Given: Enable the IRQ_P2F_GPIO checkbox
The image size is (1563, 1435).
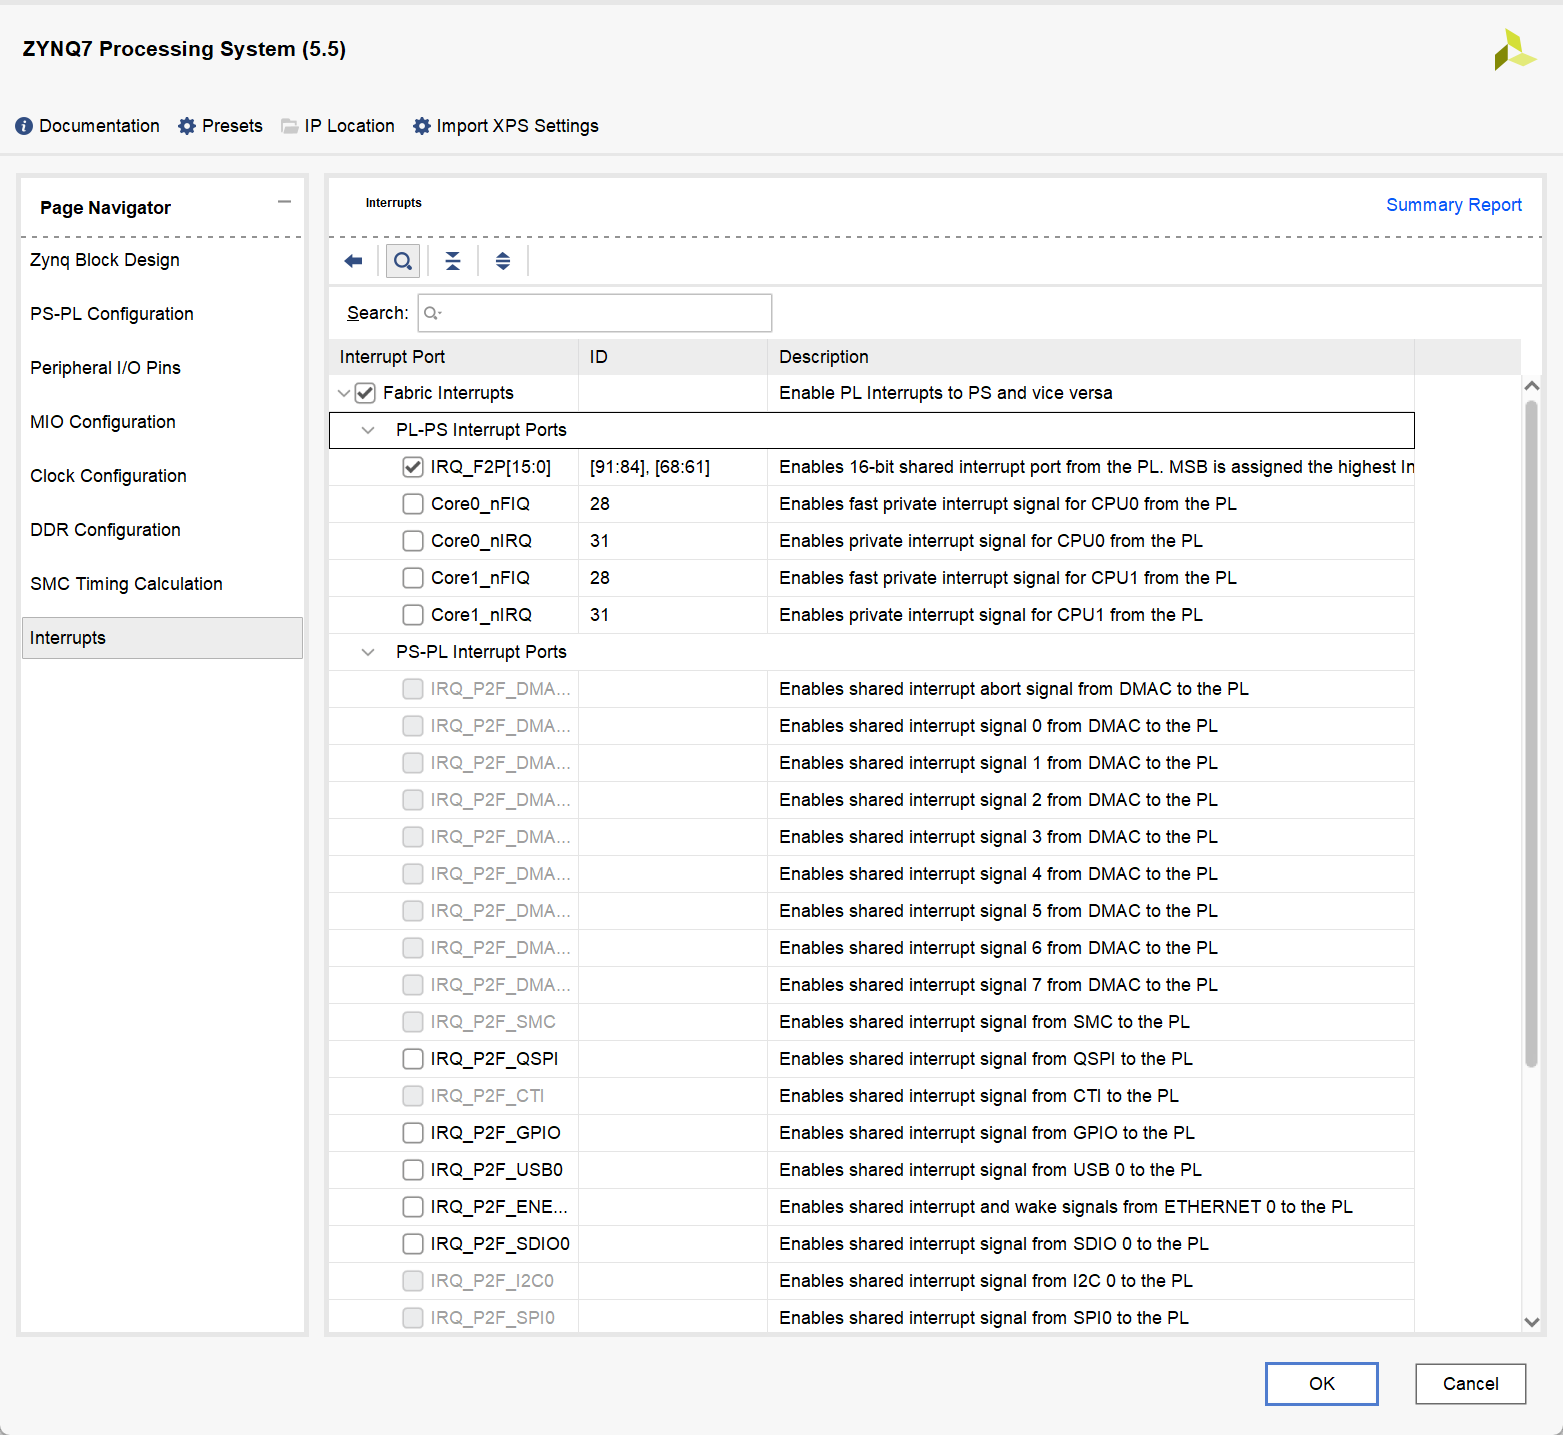Looking at the screenshot, I should tap(413, 1133).
